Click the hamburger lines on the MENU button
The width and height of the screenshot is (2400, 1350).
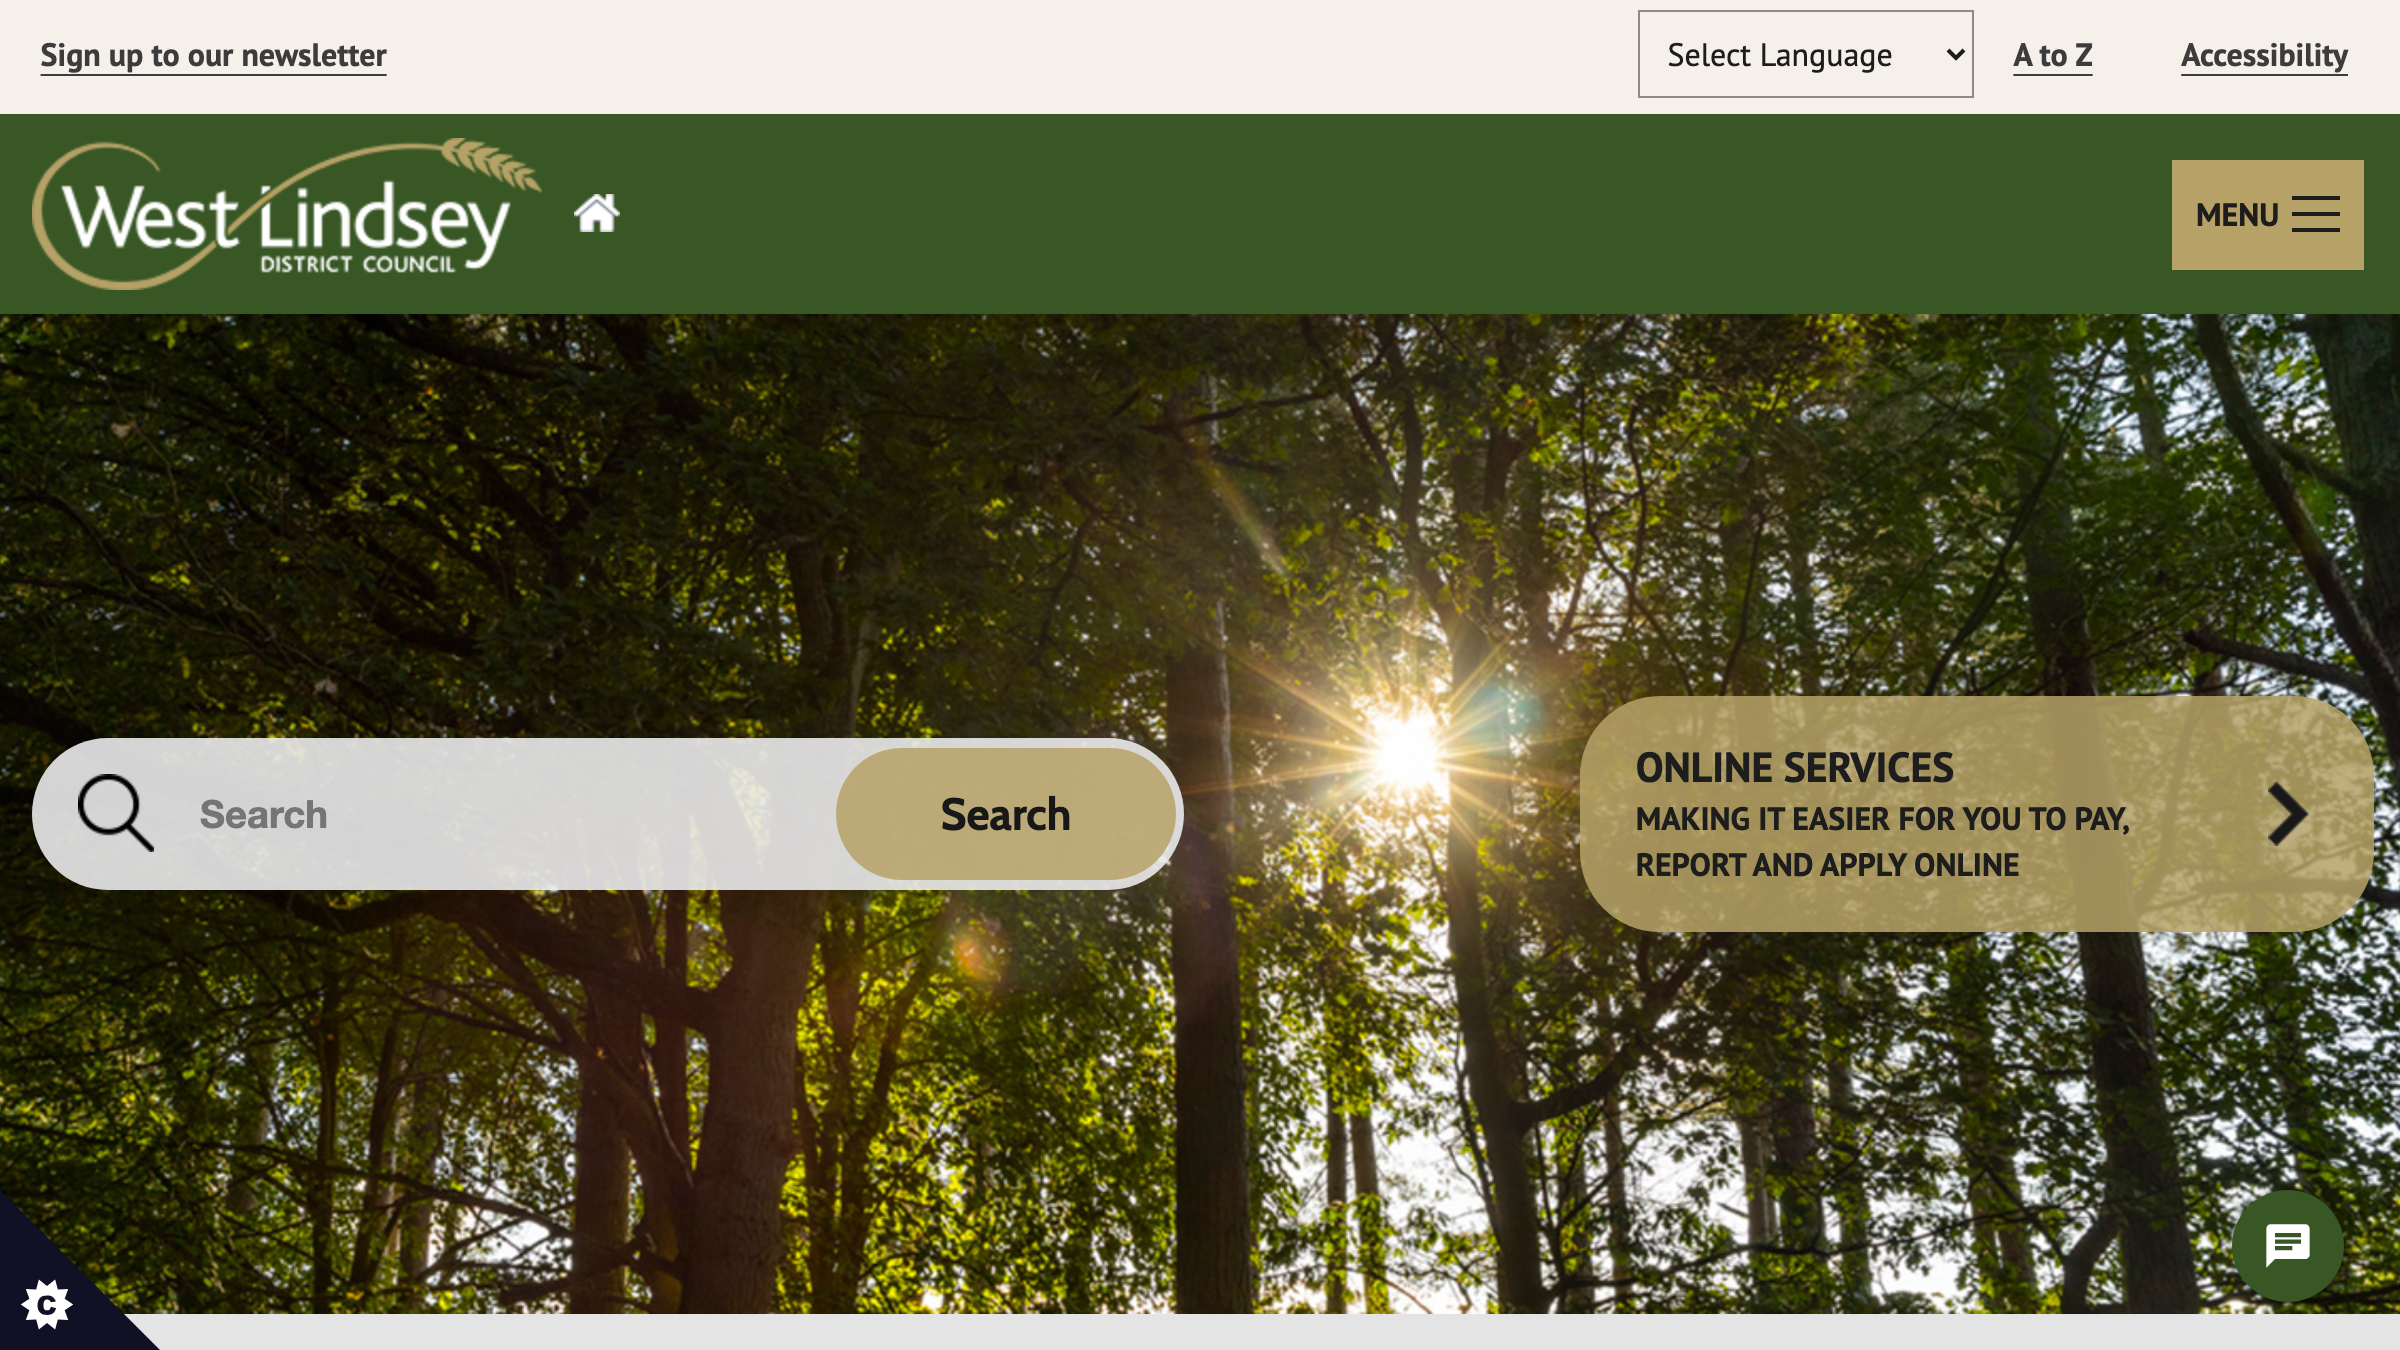click(x=2316, y=214)
